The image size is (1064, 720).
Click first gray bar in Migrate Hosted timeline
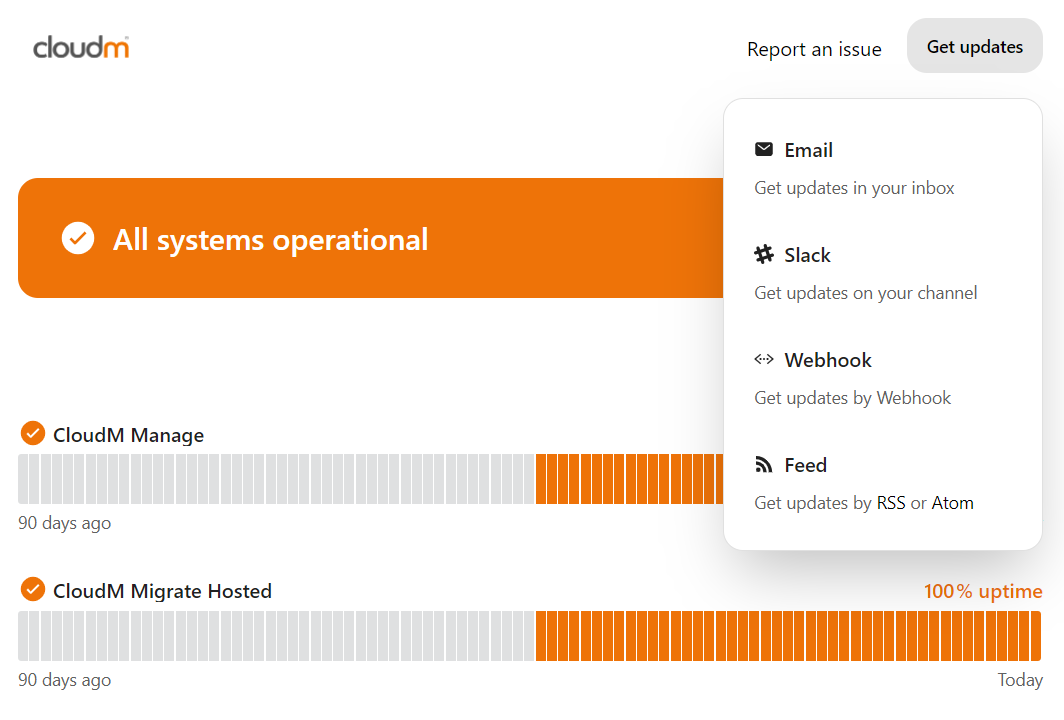(23, 636)
